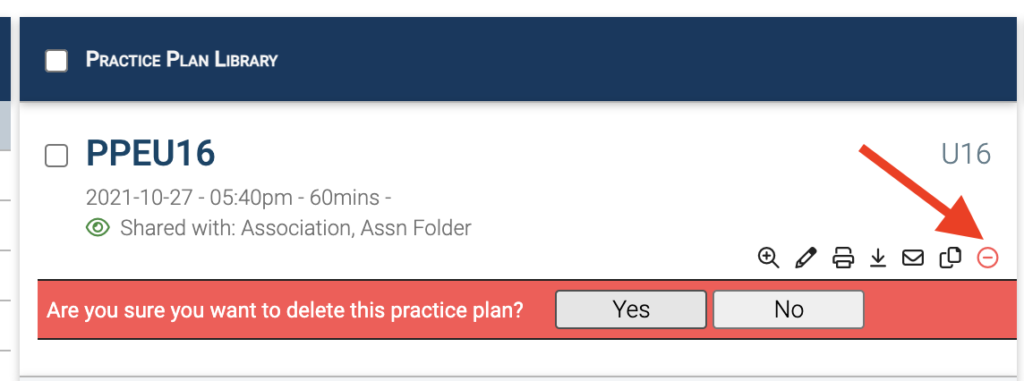Image resolution: width=1024 pixels, height=381 pixels.
Task: Click the U16 age group label
Action: tap(966, 155)
